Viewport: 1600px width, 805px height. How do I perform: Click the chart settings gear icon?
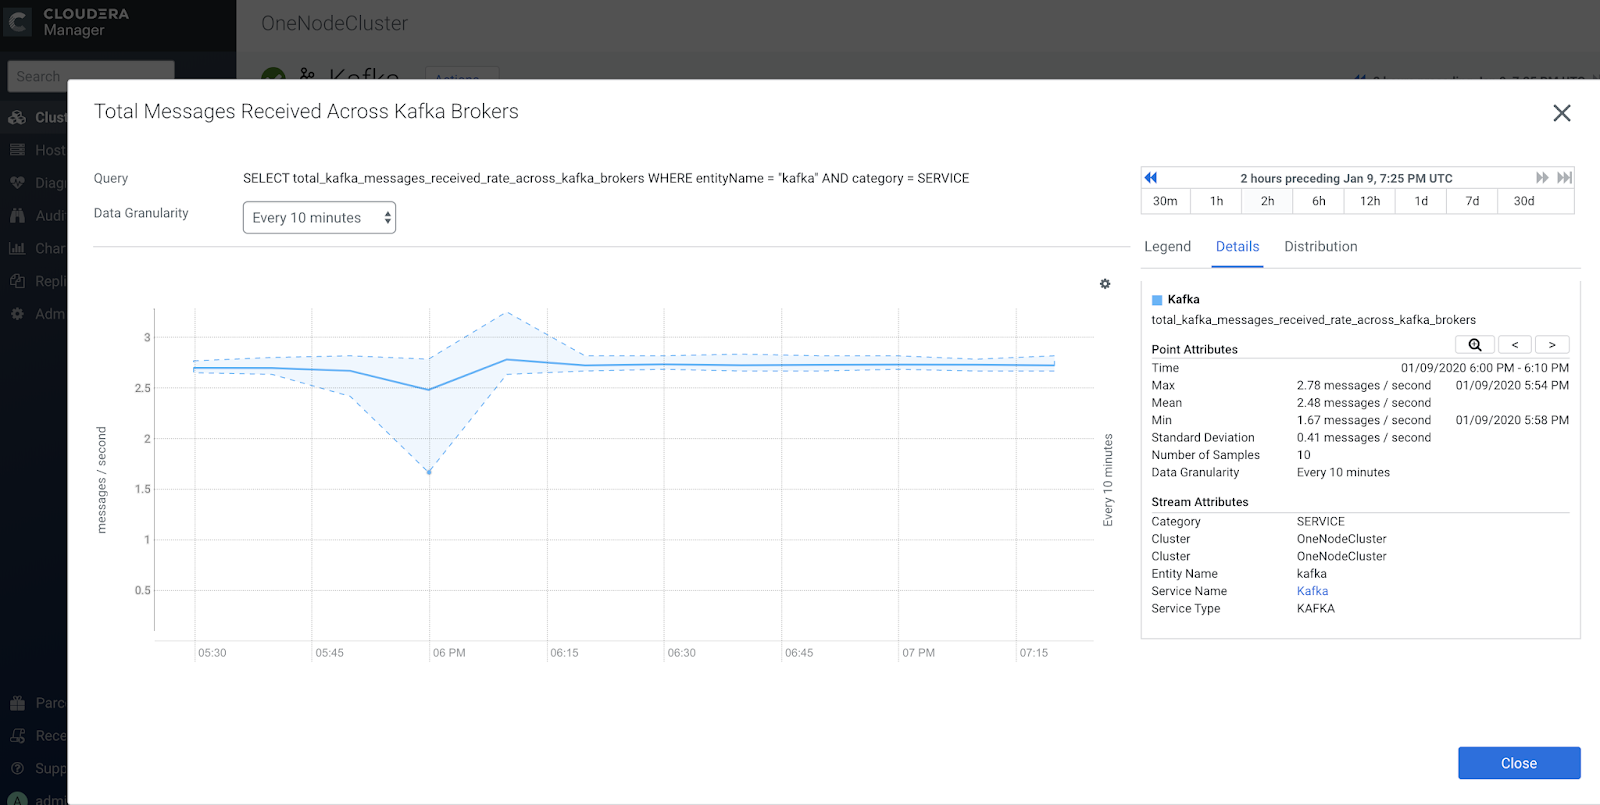(x=1105, y=284)
